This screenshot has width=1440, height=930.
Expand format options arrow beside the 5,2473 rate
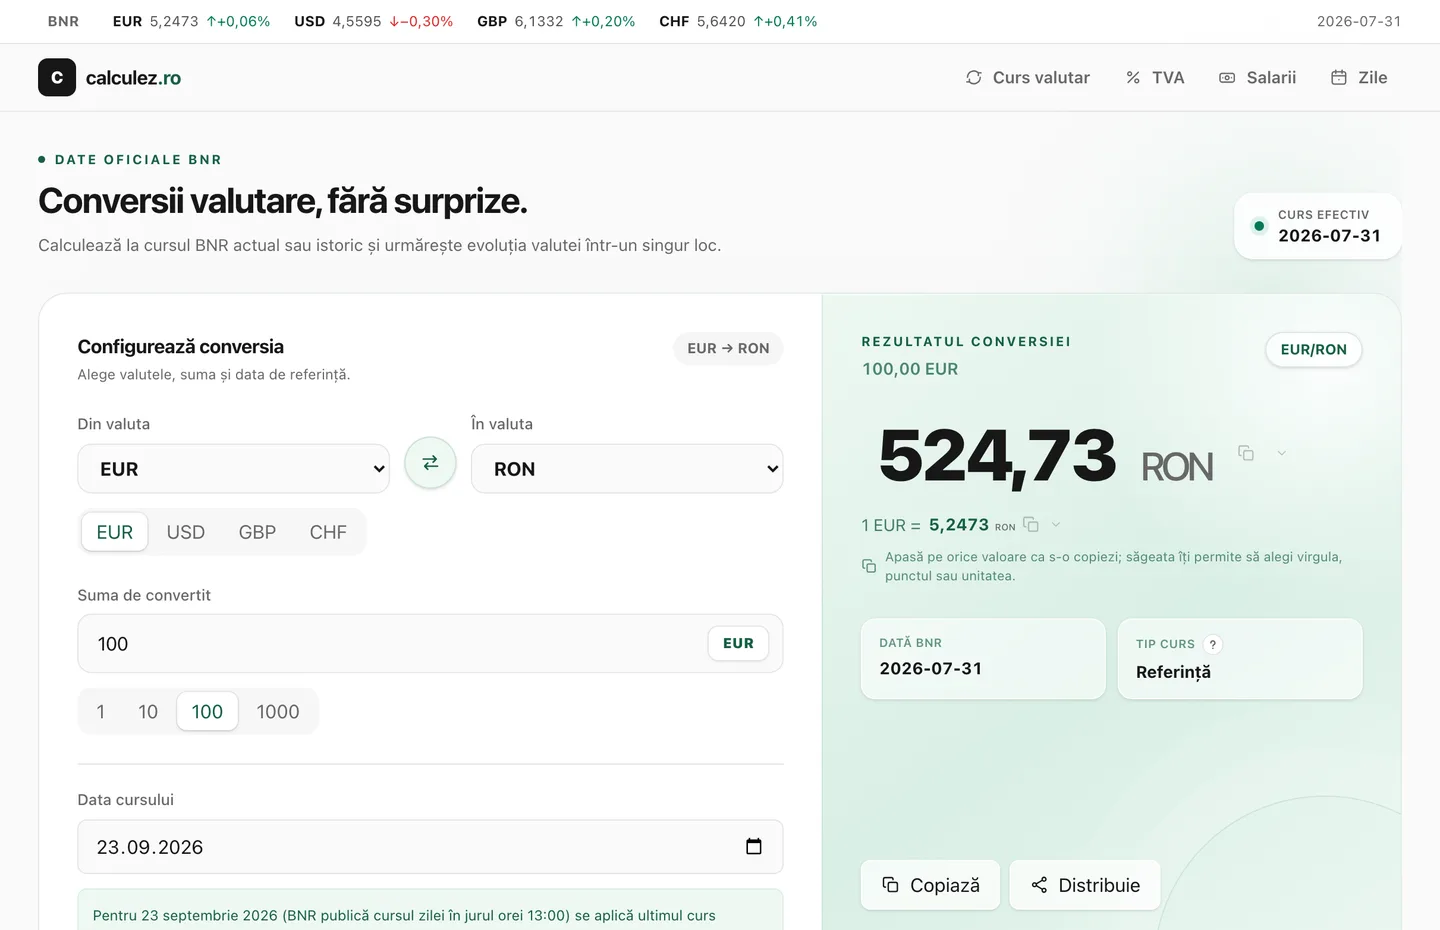tap(1056, 524)
